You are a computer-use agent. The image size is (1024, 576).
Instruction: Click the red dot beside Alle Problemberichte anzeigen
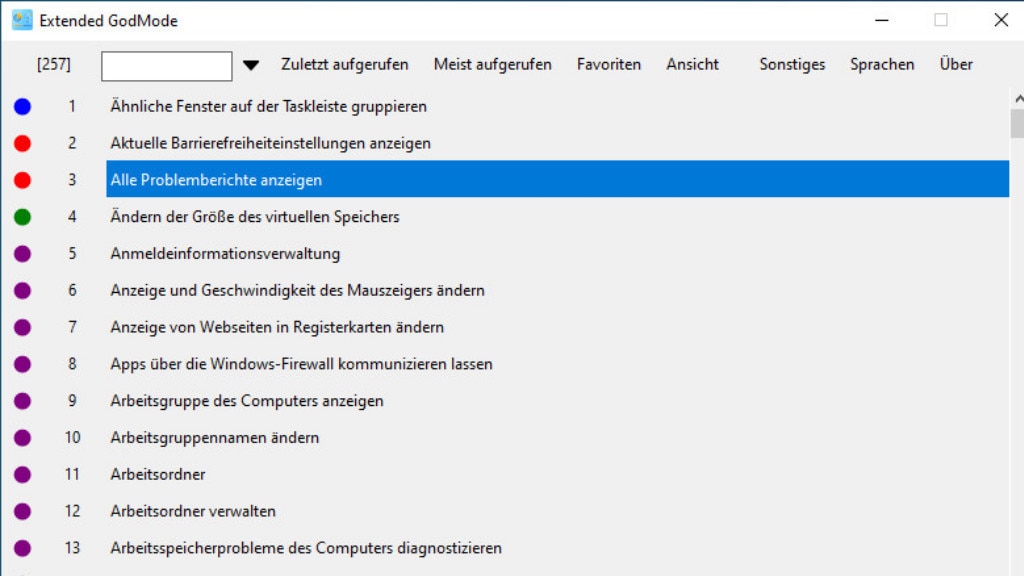[x=22, y=180]
